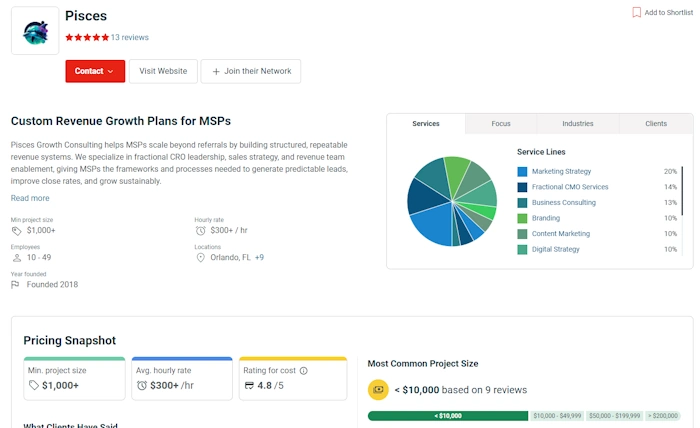The height and width of the screenshot is (428, 700).
Task: Open the Marketing Strategy service link
Action: [x=561, y=171]
